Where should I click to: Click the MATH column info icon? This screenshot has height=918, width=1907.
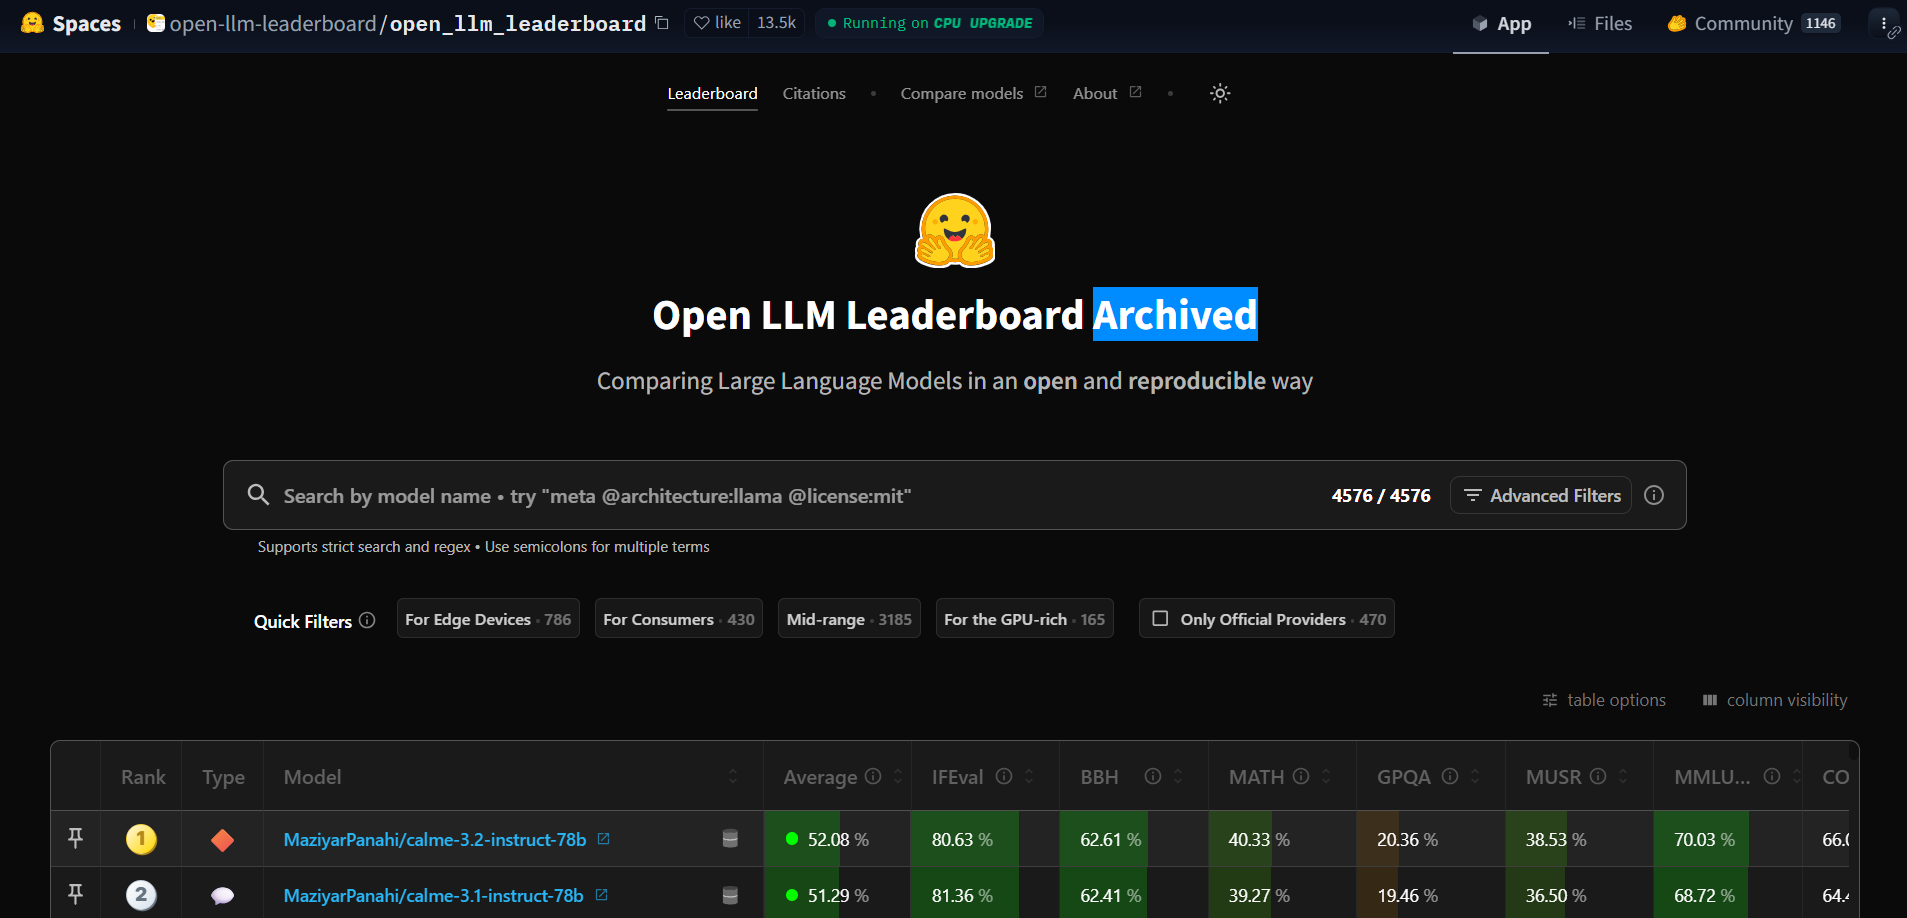point(1301,776)
